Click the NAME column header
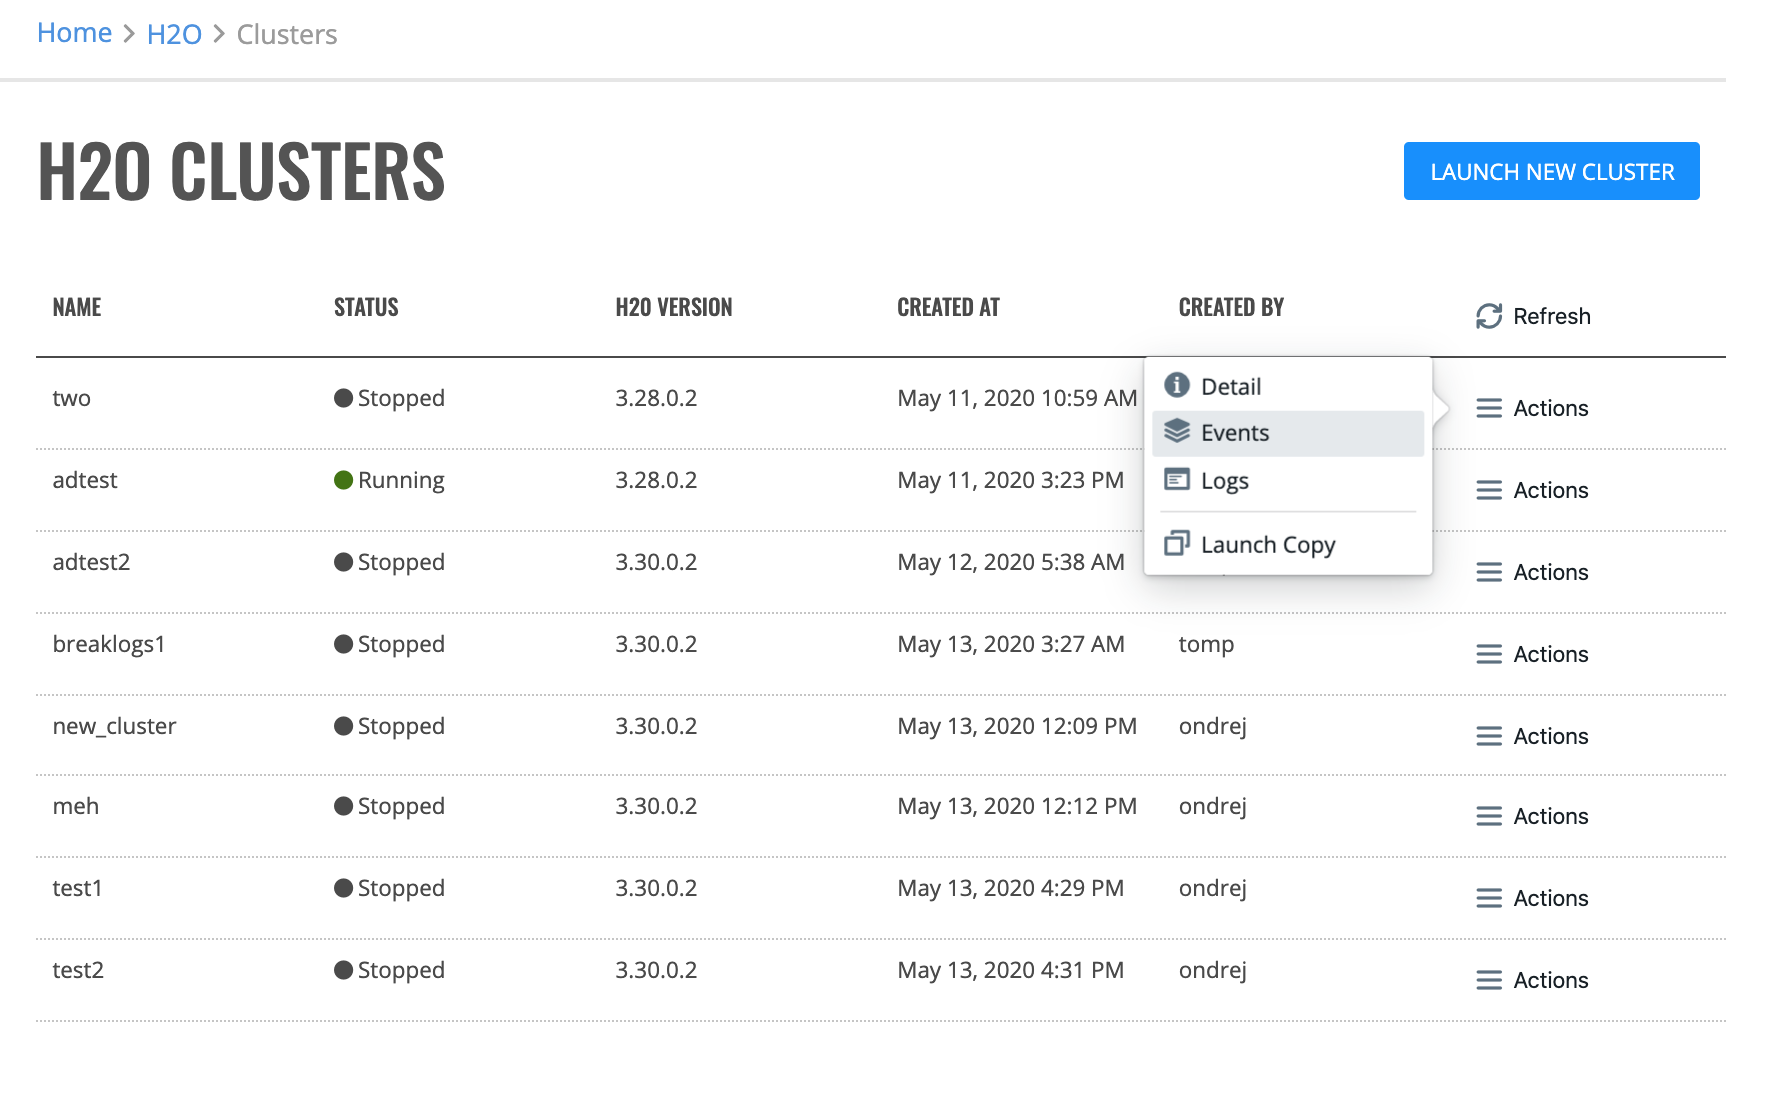Viewport: 1782px width, 1106px height. tap(77, 307)
